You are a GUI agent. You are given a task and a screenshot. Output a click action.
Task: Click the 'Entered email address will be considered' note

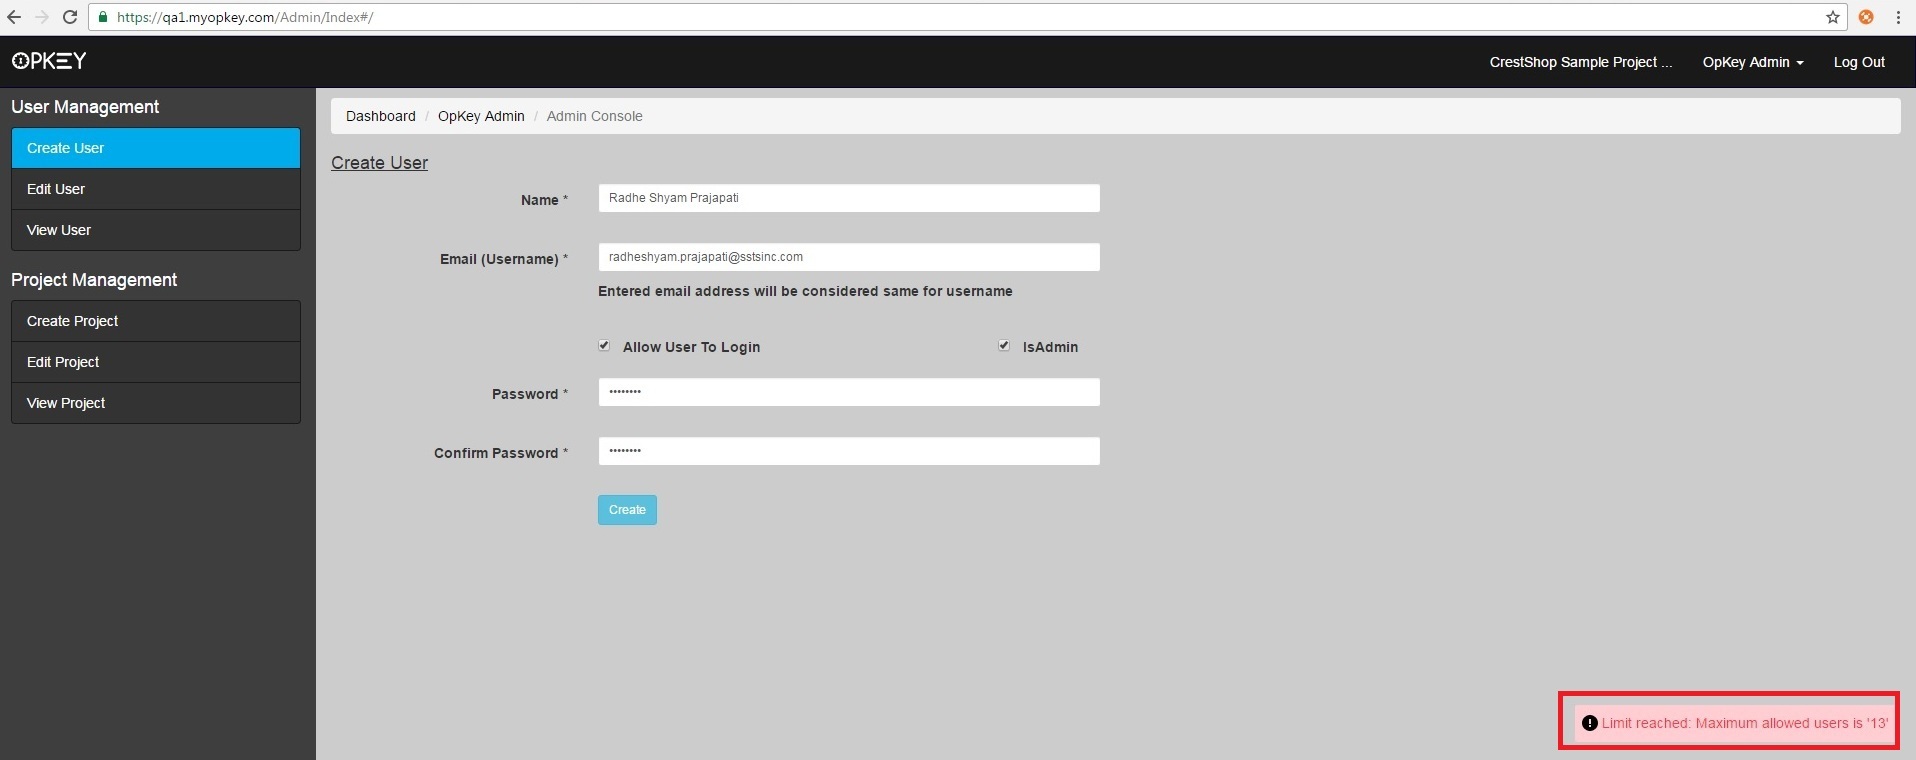pos(805,291)
